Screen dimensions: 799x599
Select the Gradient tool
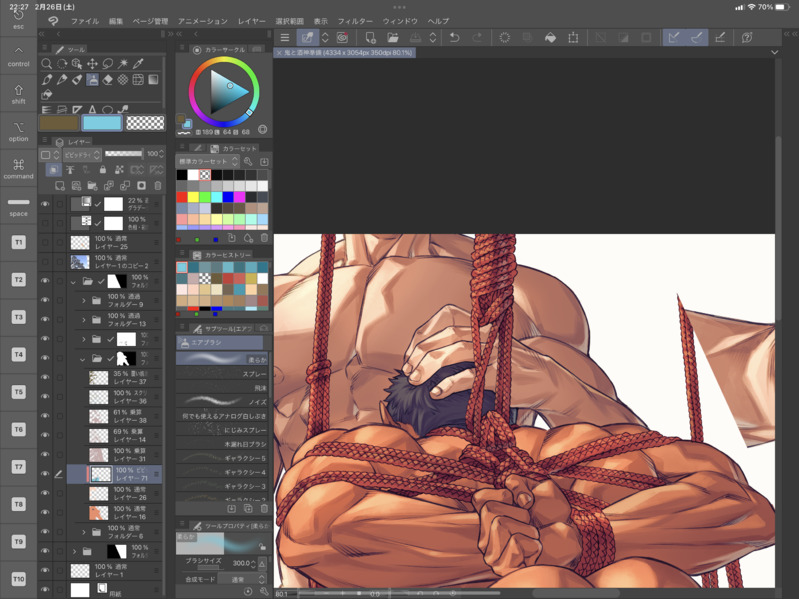click(x=153, y=79)
